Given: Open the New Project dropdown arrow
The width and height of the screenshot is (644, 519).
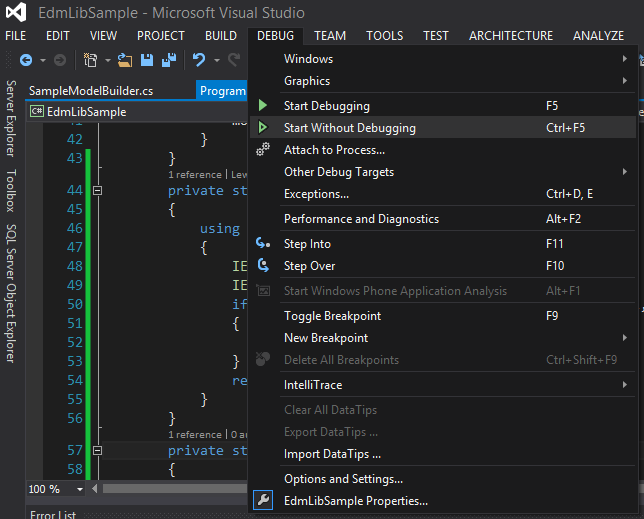Looking at the screenshot, I should coord(108,60).
